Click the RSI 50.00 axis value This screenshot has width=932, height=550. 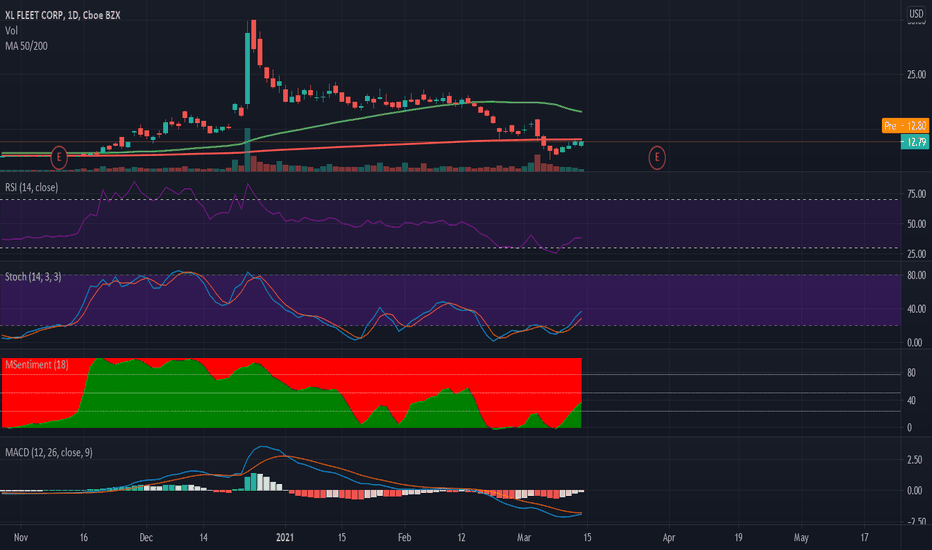coord(916,224)
